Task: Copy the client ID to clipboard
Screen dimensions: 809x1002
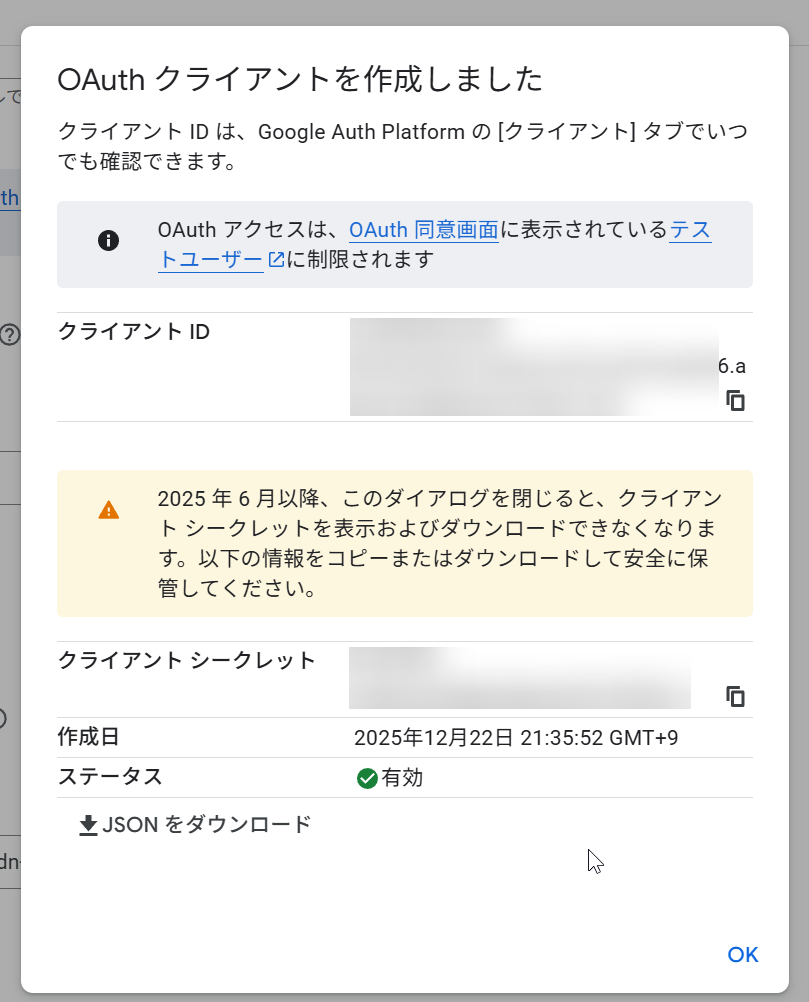Action: click(736, 401)
